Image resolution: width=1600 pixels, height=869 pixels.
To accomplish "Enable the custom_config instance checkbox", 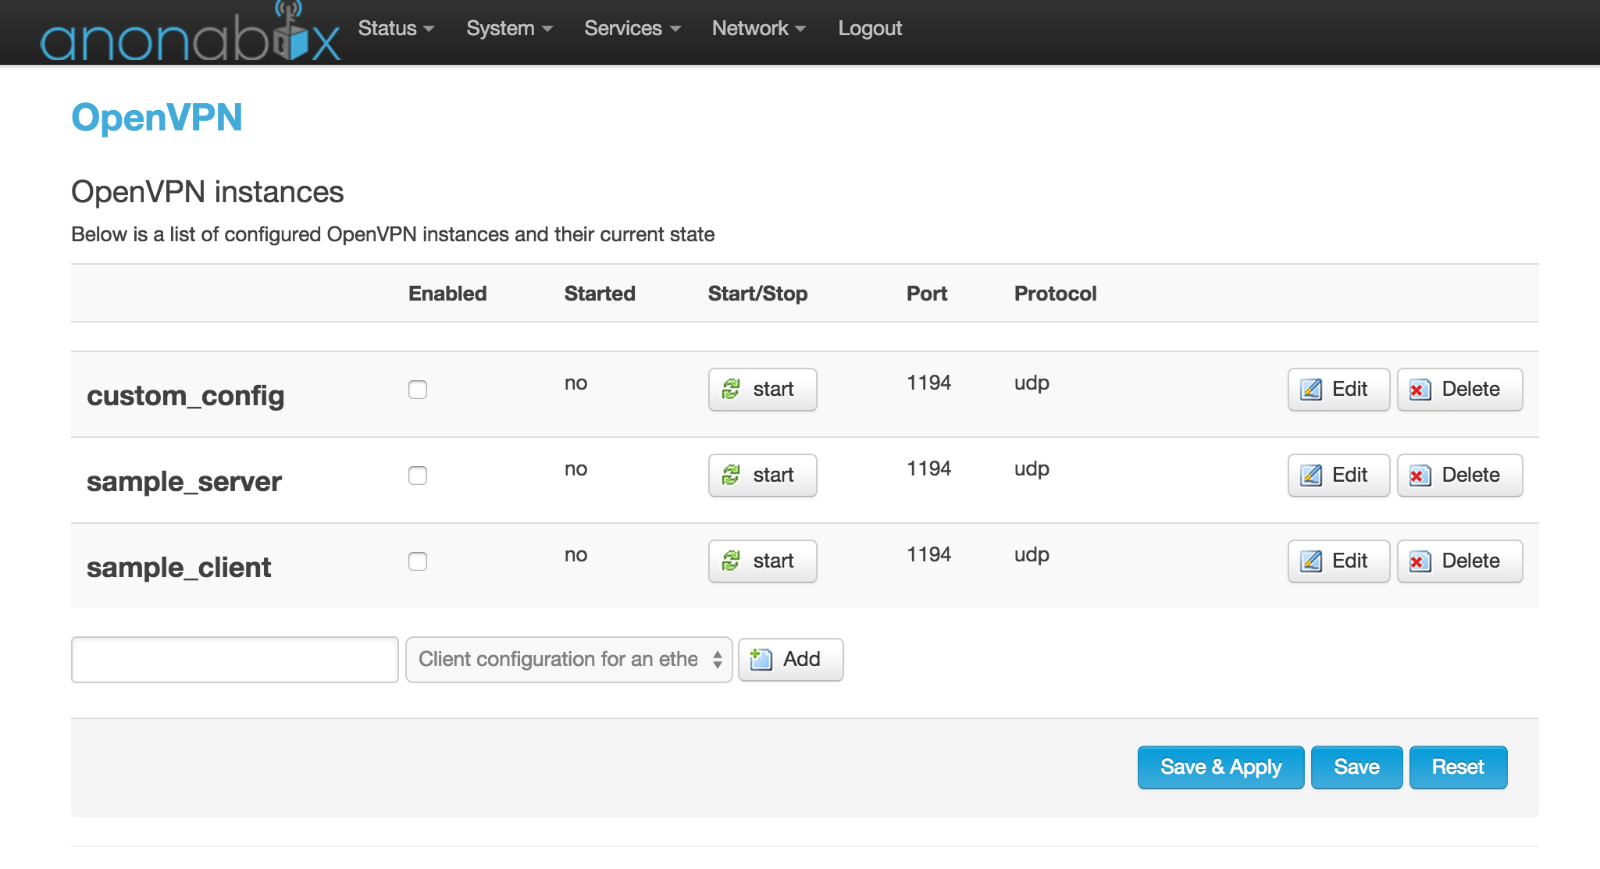I will pyautogui.click(x=418, y=390).
